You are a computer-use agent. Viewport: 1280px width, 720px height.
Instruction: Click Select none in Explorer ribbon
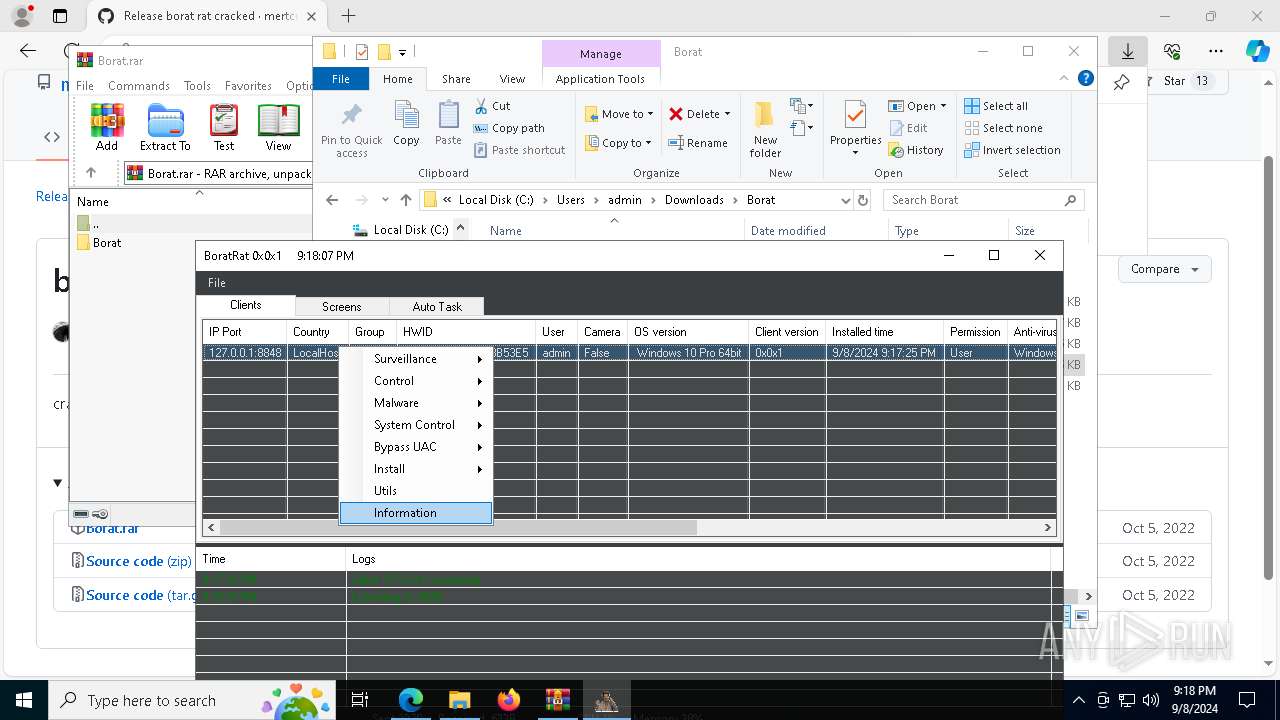[x=1003, y=128]
